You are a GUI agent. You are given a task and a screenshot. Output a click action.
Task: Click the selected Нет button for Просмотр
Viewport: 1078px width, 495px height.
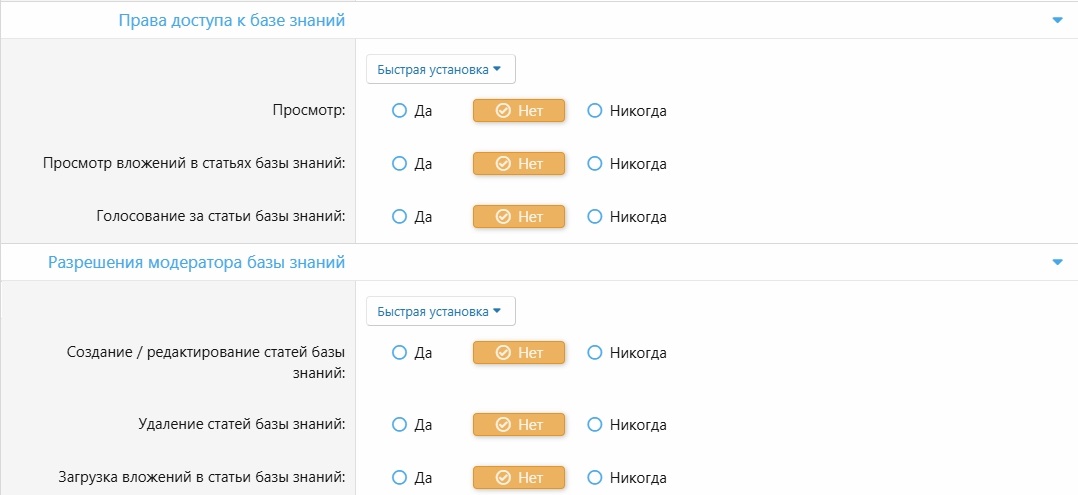519,111
